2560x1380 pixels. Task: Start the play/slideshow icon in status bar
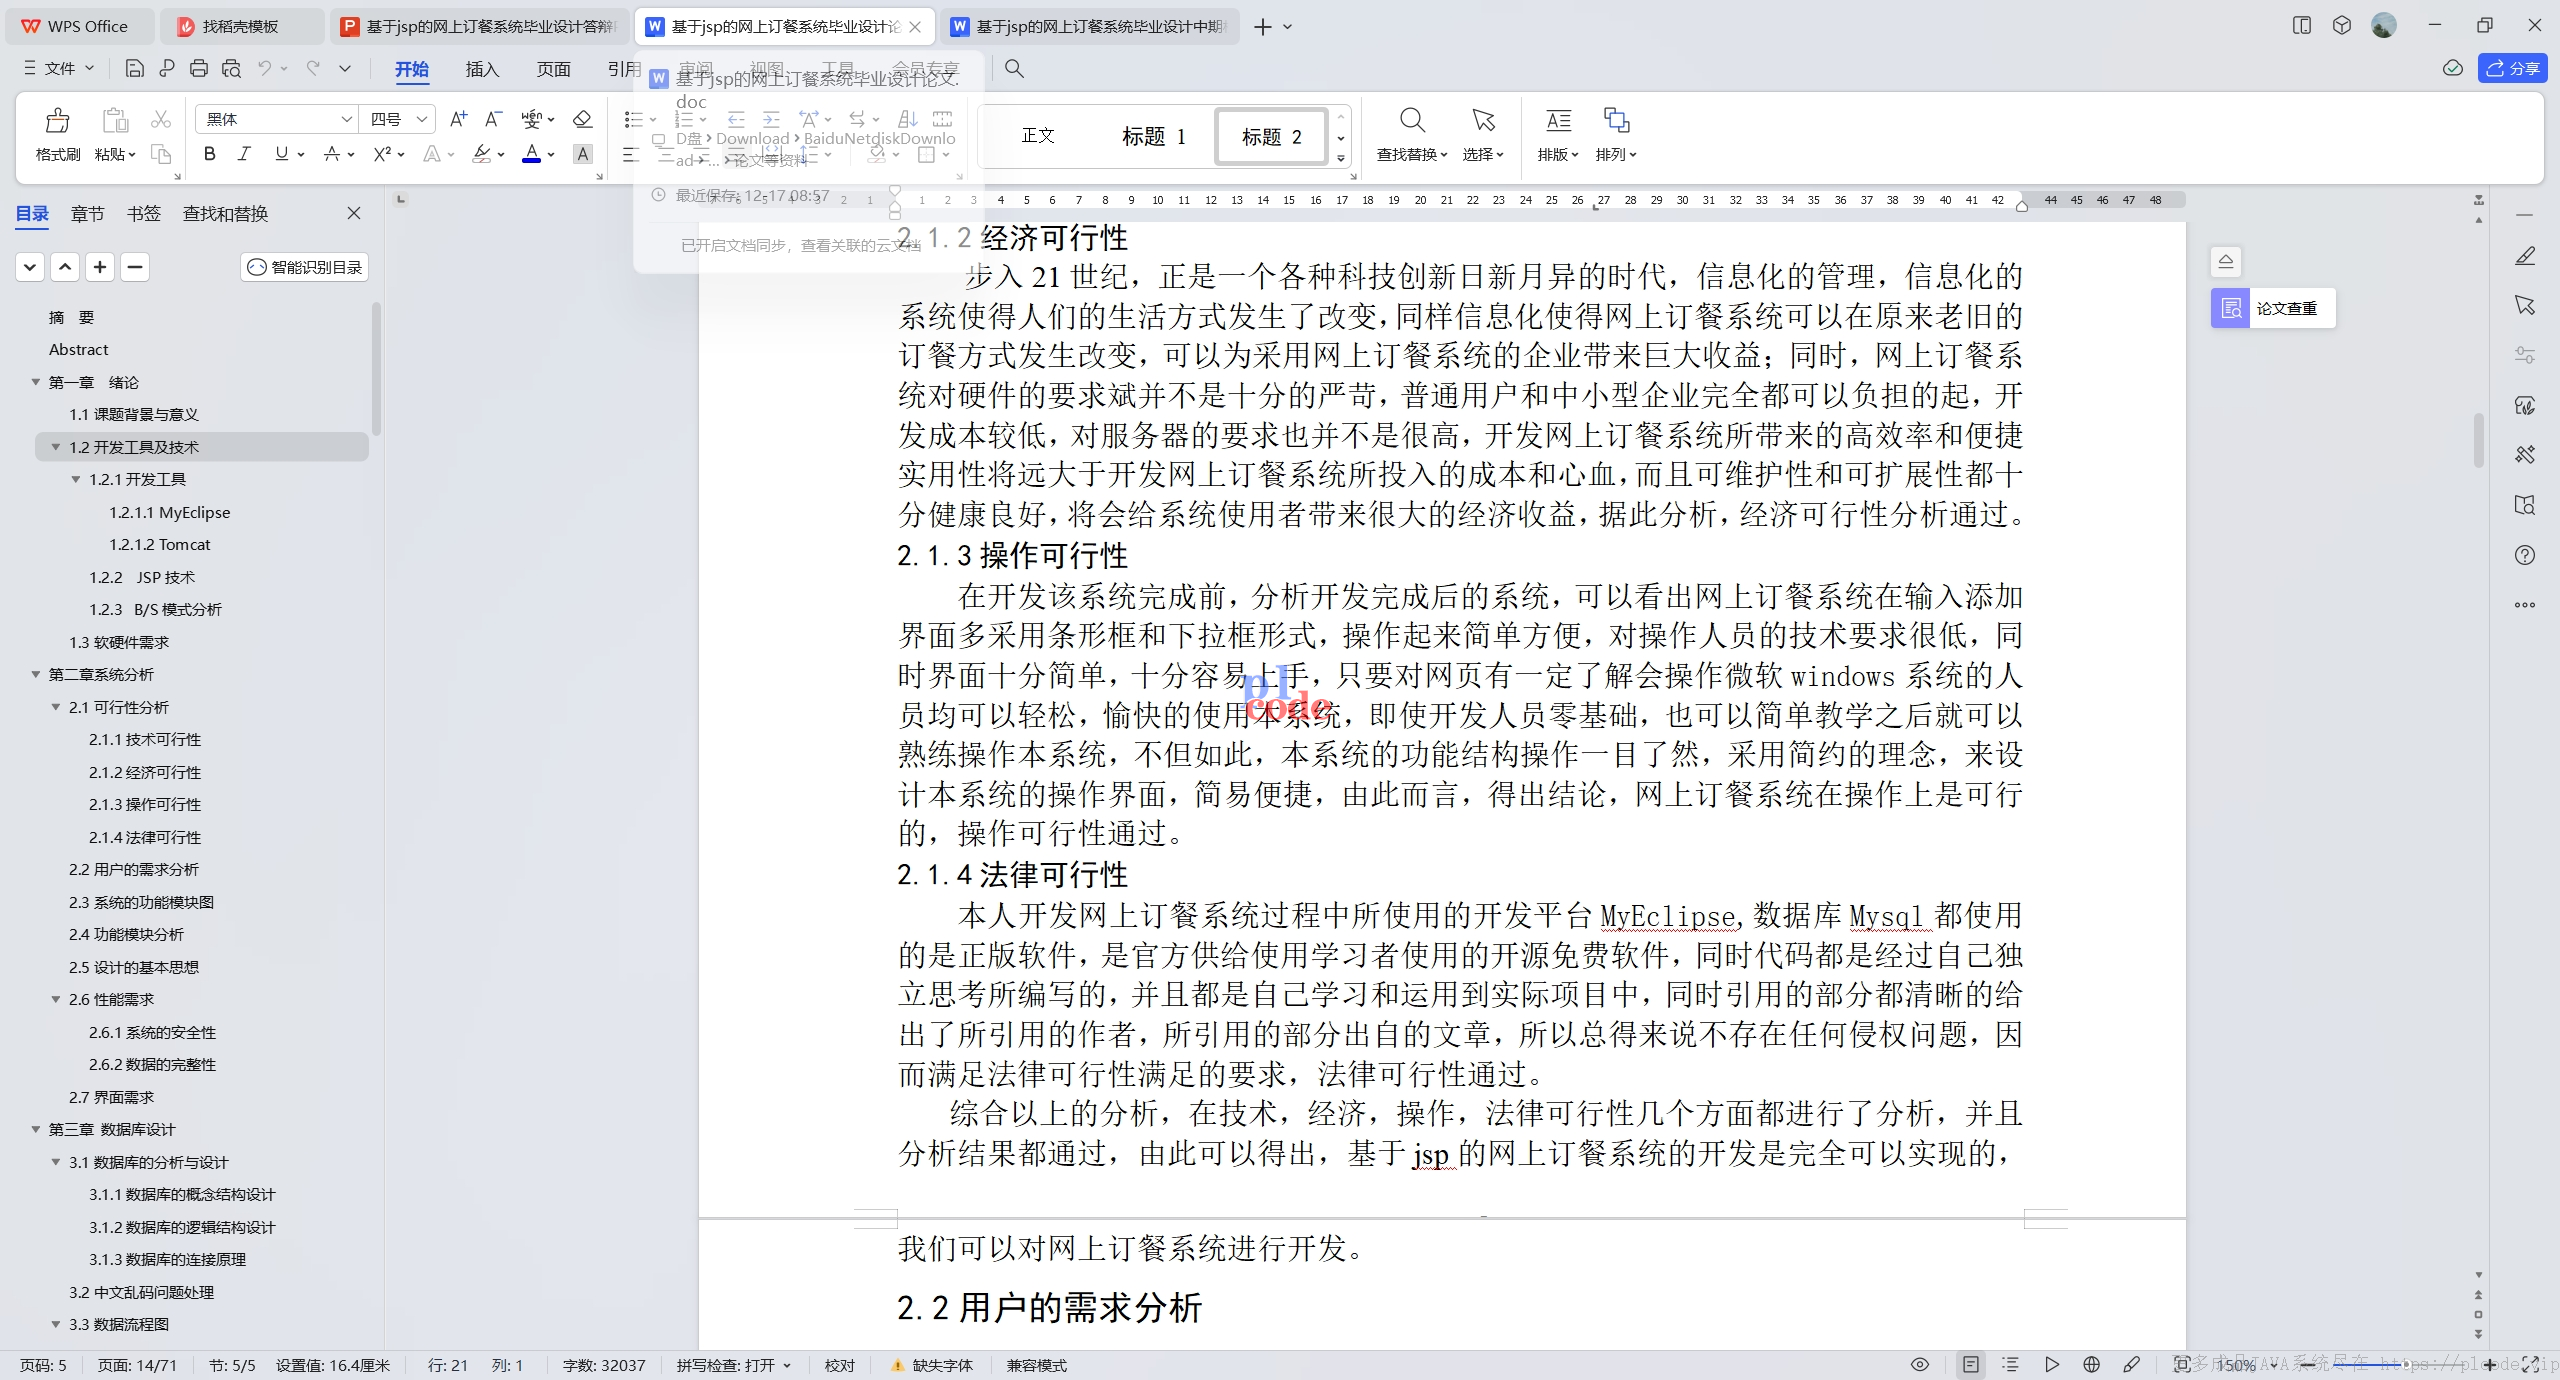coord(2052,1364)
